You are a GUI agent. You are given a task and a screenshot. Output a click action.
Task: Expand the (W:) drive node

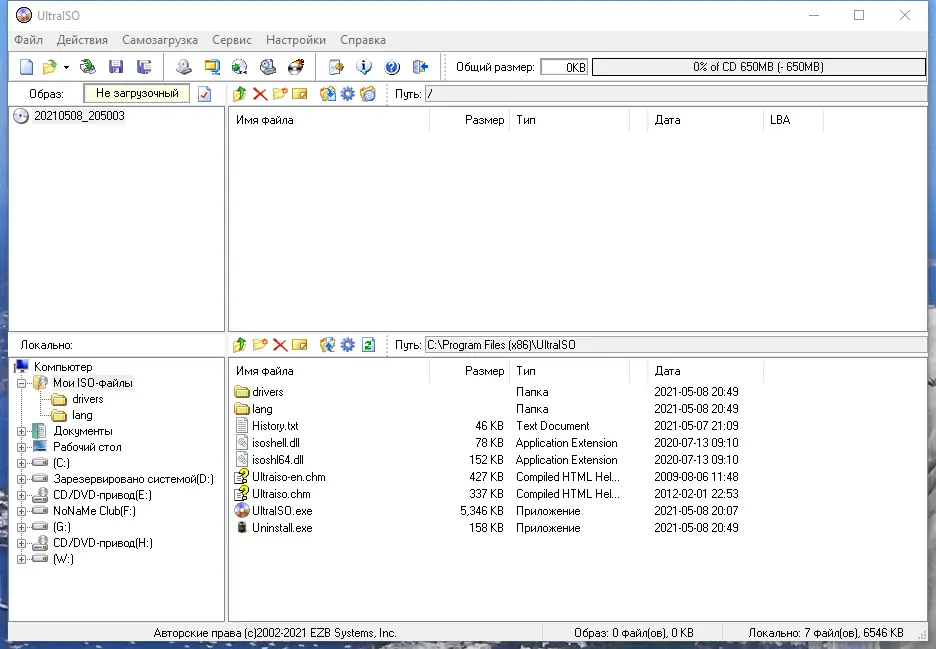tap(21, 559)
